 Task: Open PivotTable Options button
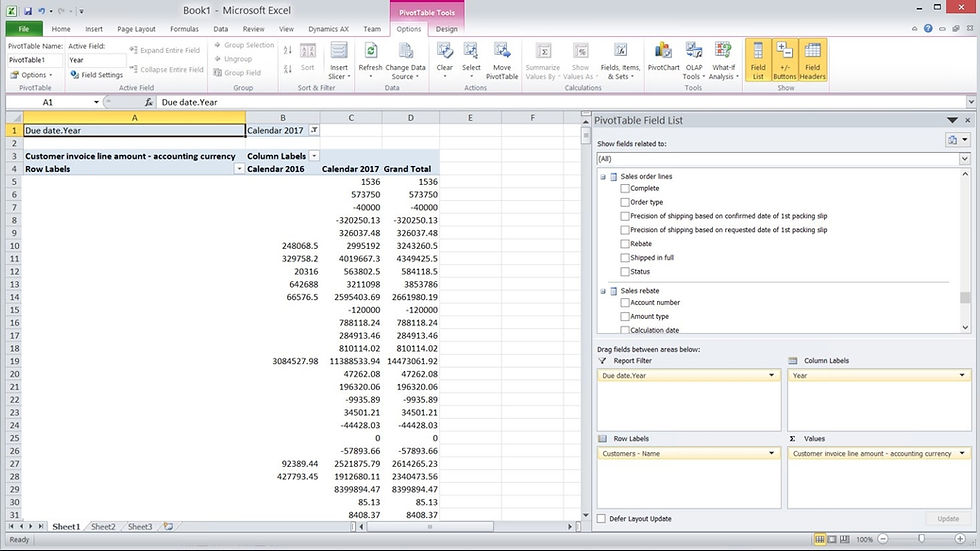pos(31,74)
